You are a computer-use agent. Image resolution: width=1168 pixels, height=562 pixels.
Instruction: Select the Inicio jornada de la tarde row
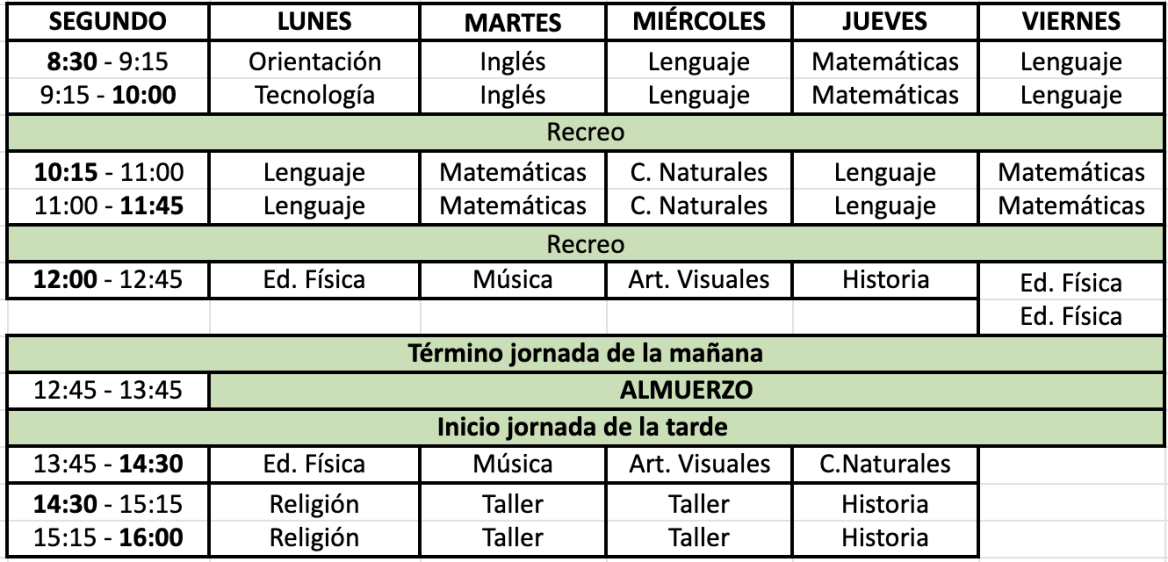pyautogui.click(x=583, y=426)
